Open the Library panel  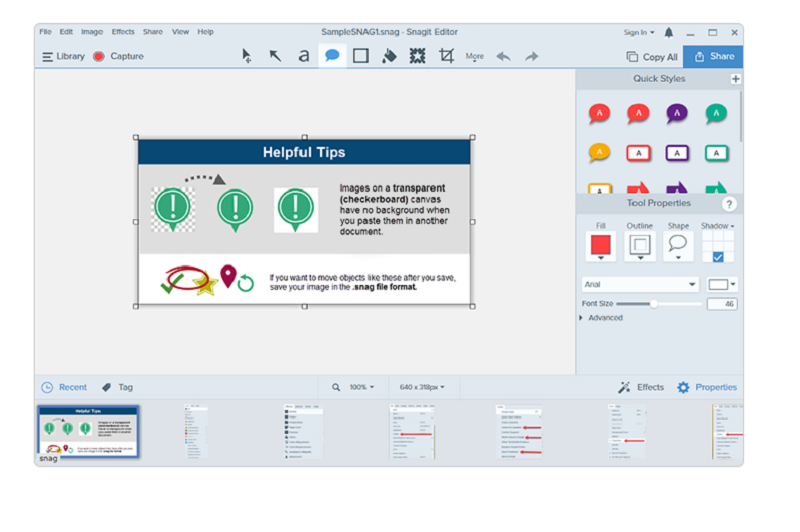(x=63, y=57)
